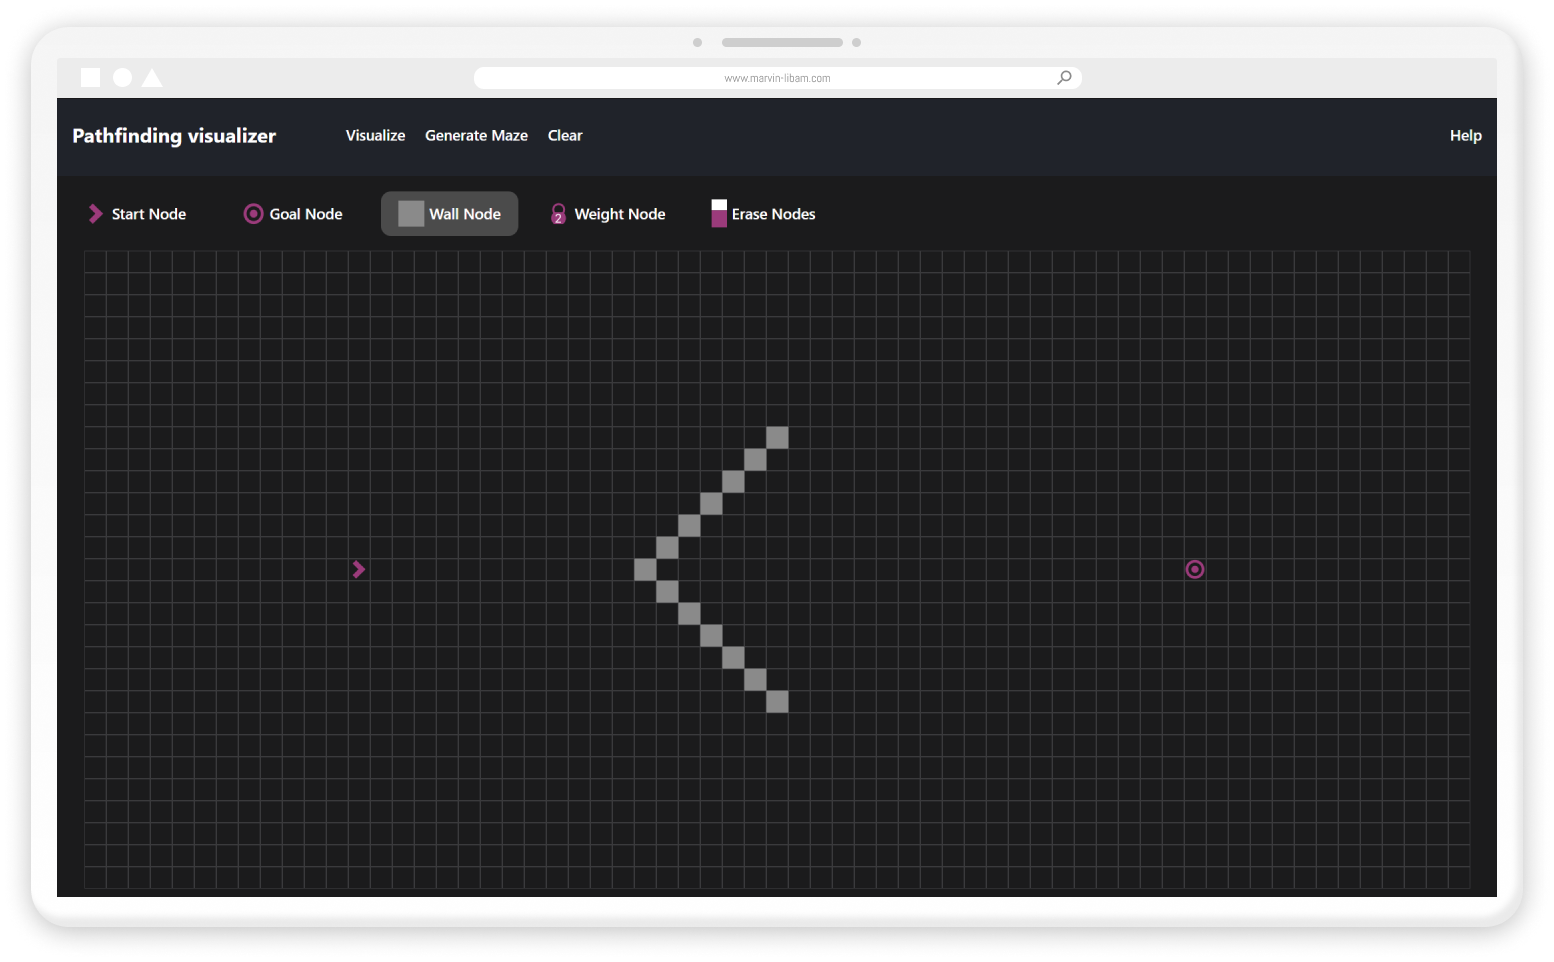Click the topmost wall cell of the chevron

[x=777, y=436]
